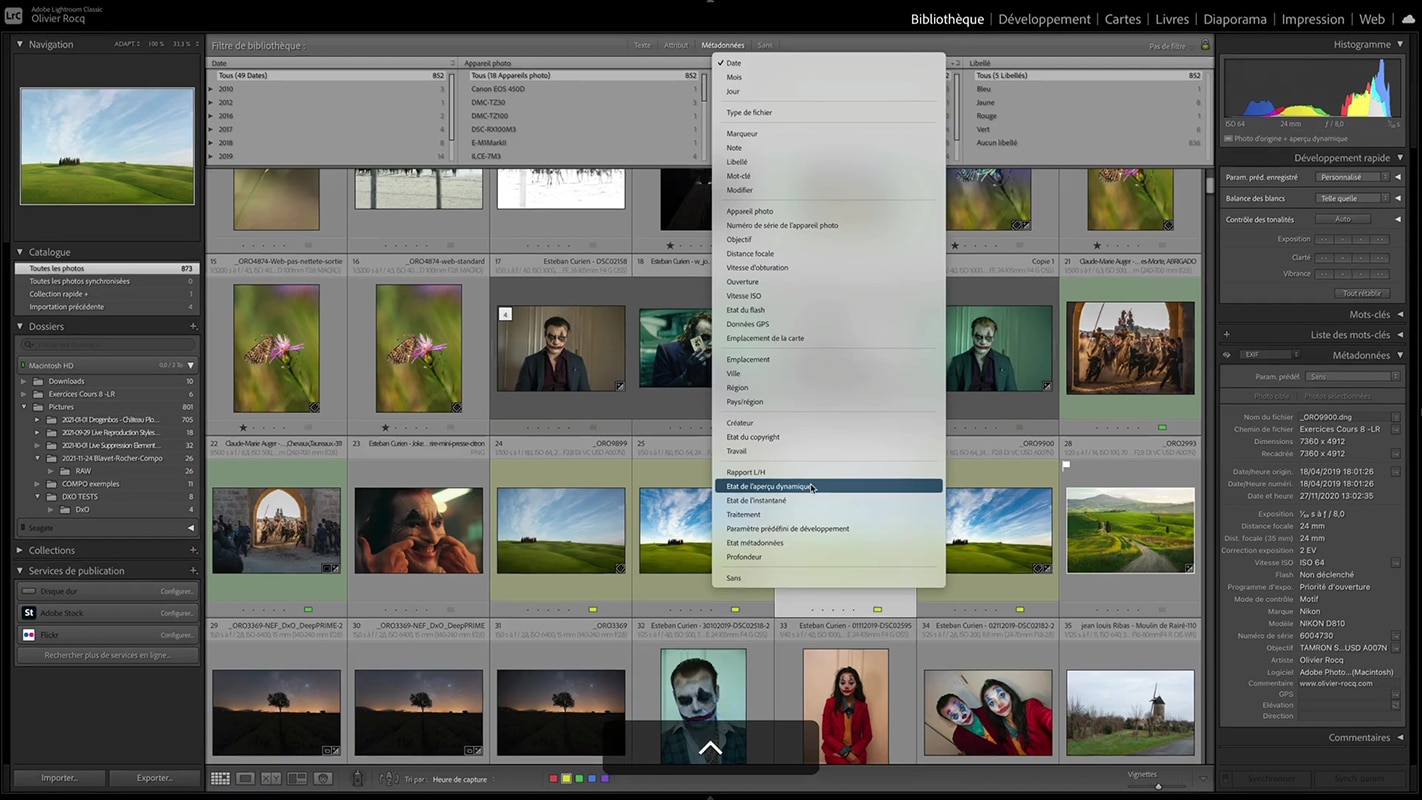Click the filter lock icon
Image resolution: width=1422 pixels, height=800 pixels.
(1205, 46)
